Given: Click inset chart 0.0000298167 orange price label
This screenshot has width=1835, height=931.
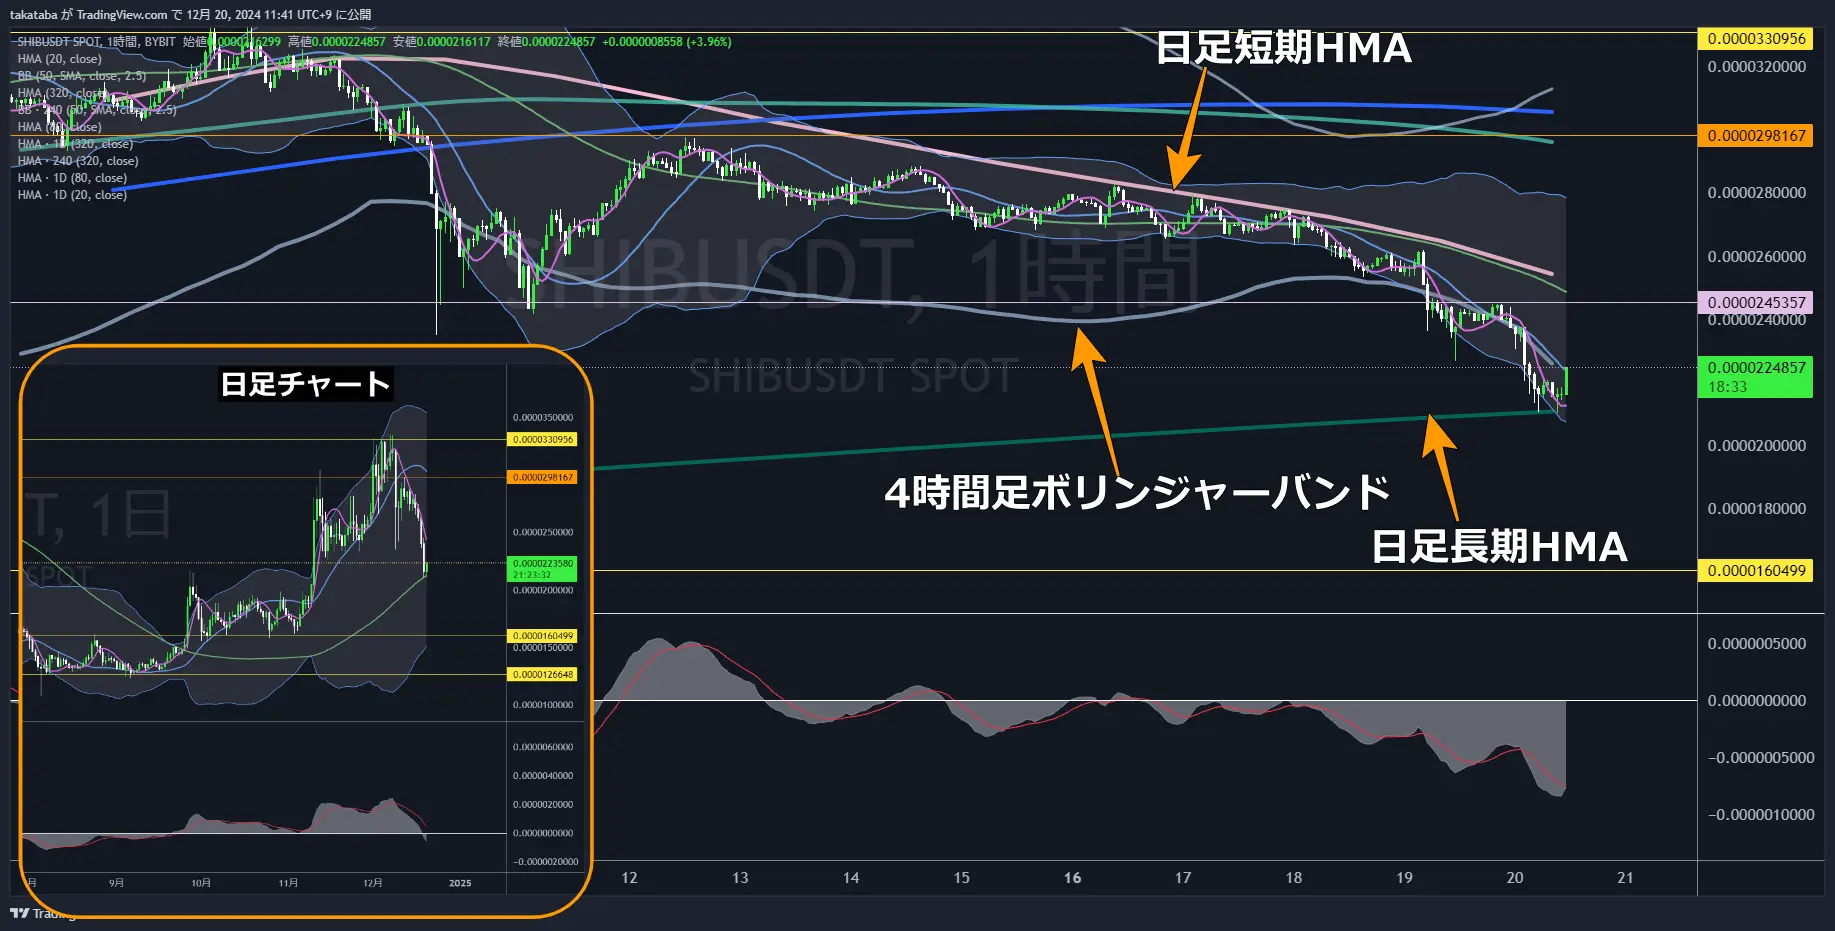Looking at the screenshot, I should coord(543,478).
